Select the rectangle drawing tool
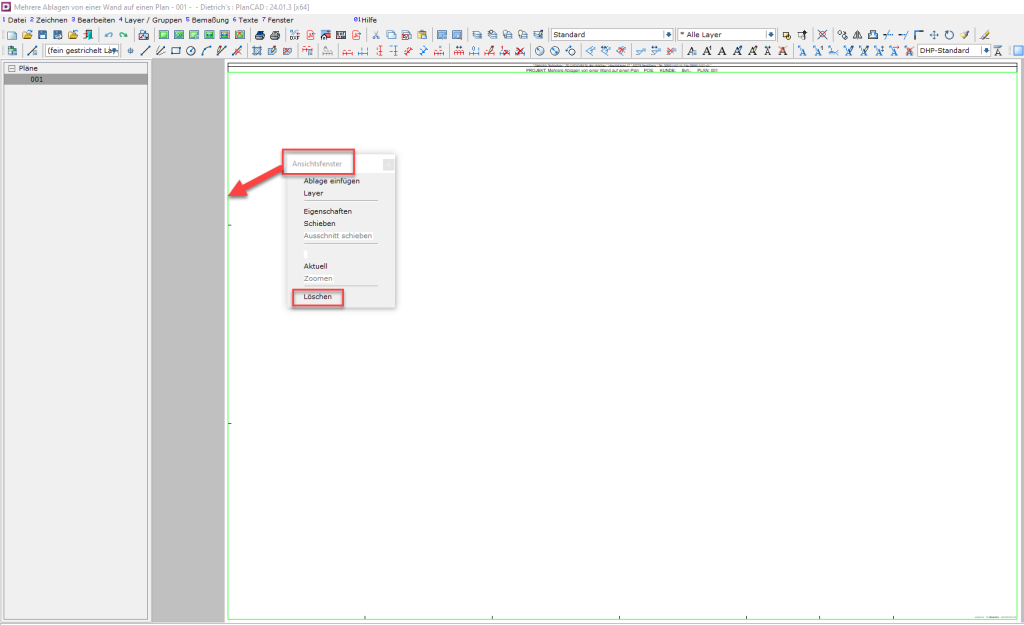This screenshot has width=1024, height=625. coord(175,50)
